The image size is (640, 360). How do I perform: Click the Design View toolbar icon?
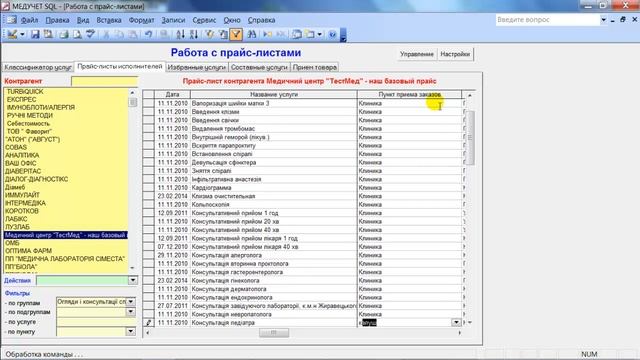(x=12, y=35)
